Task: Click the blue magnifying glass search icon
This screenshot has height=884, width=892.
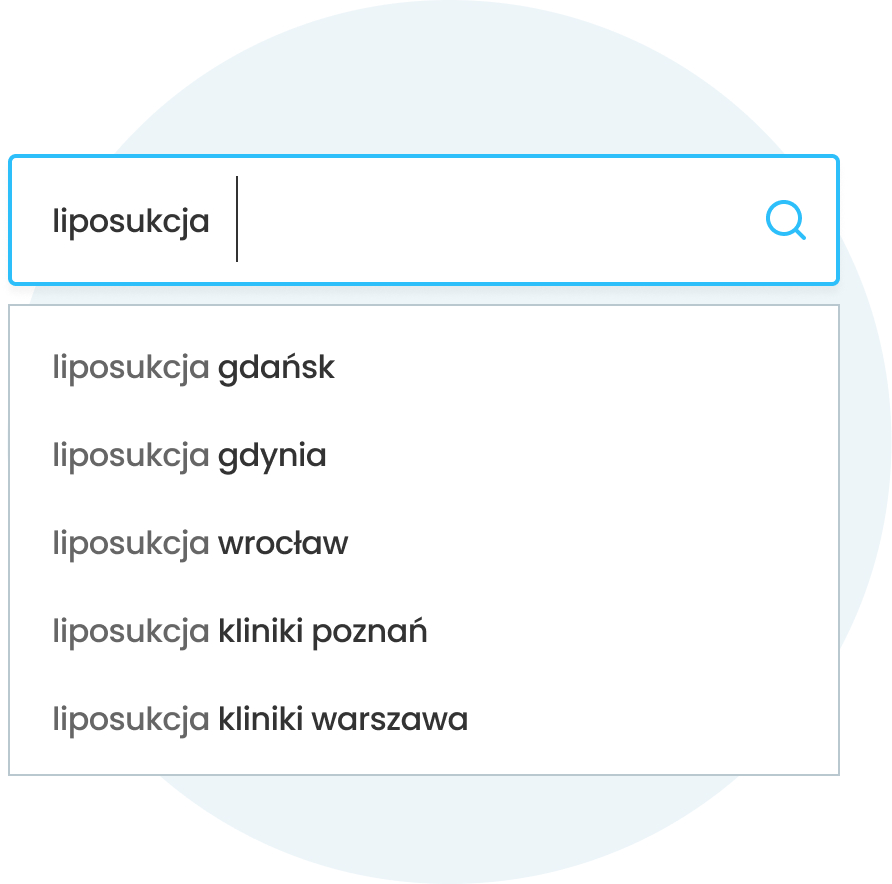Action: (786, 220)
